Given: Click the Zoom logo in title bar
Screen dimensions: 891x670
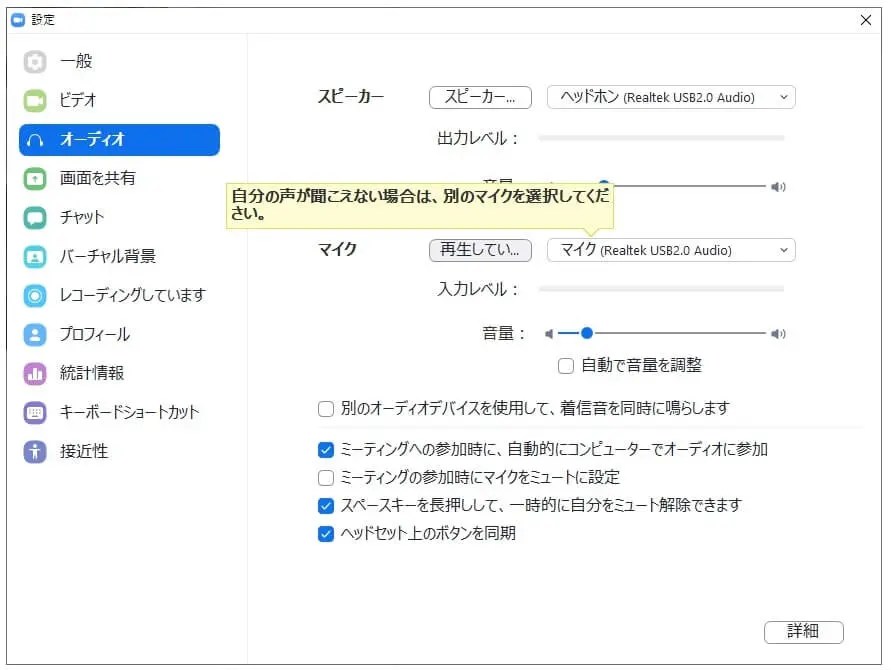Looking at the screenshot, I should pyautogui.click(x=18, y=20).
